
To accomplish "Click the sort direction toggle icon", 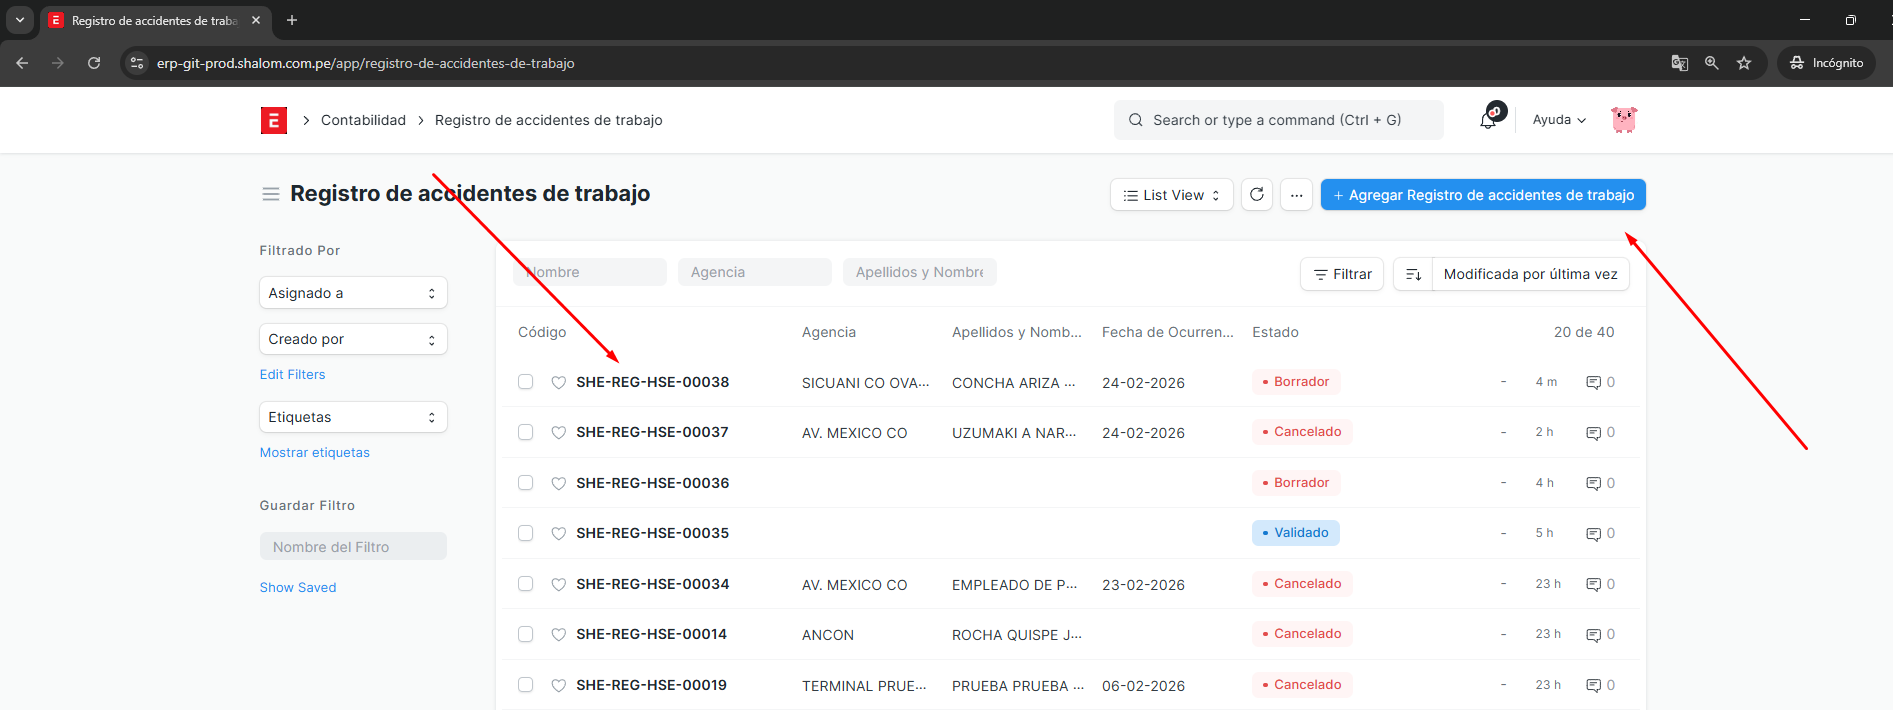I will tap(1413, 274).
